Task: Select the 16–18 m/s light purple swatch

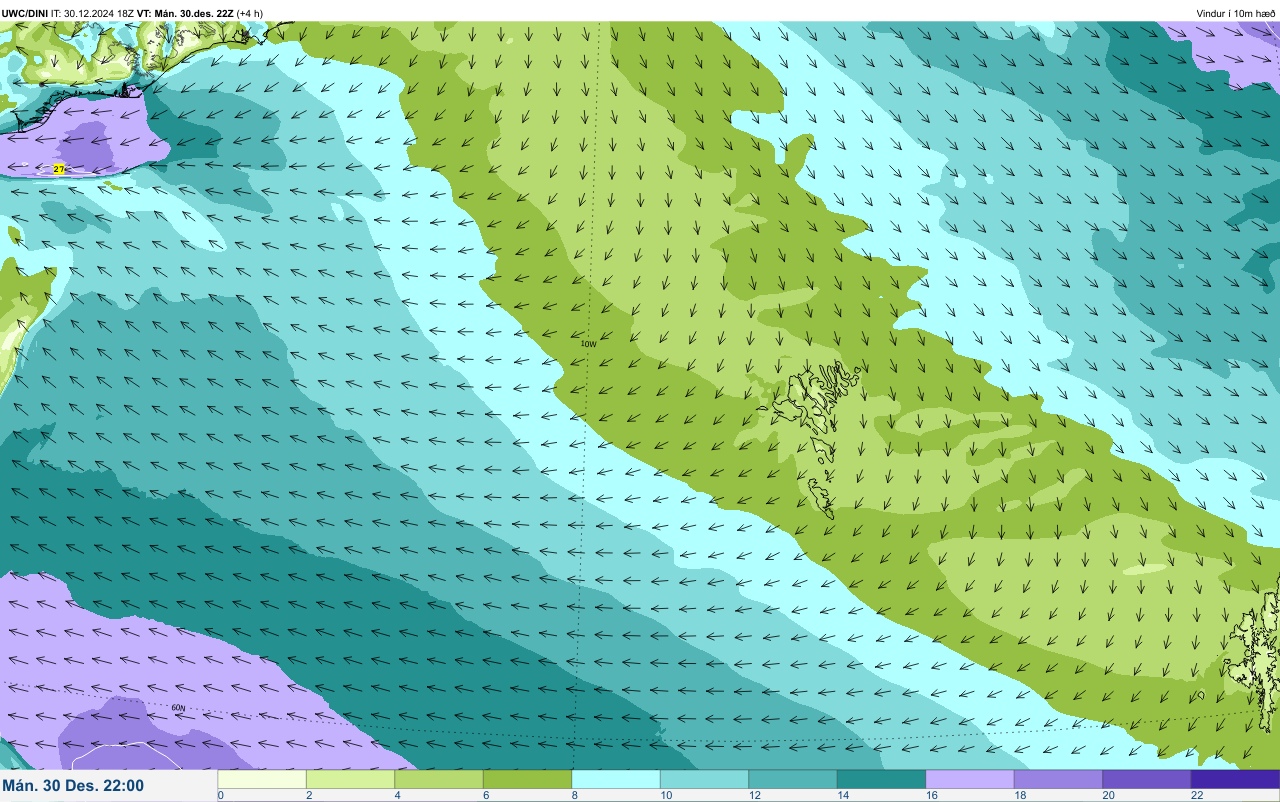Action: (970, 779)
